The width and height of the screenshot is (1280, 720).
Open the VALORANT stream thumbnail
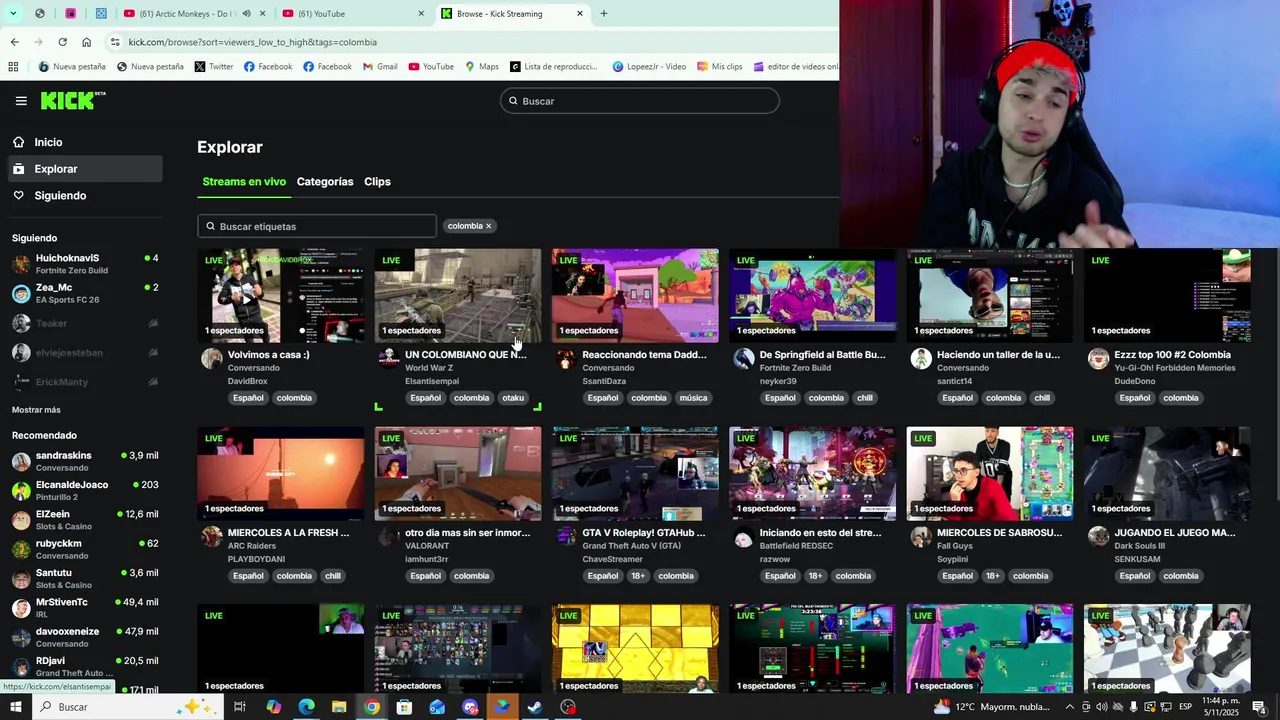pyautogui.click(x=458, y=473)
